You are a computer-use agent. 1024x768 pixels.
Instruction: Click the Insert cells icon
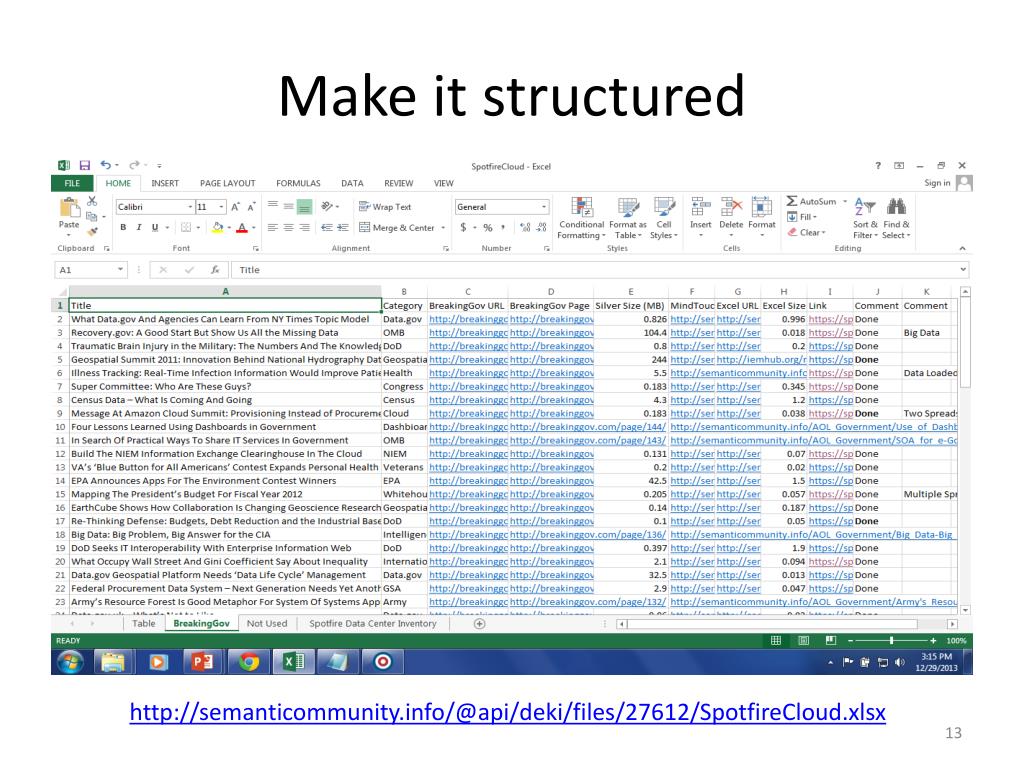(701, 208)
